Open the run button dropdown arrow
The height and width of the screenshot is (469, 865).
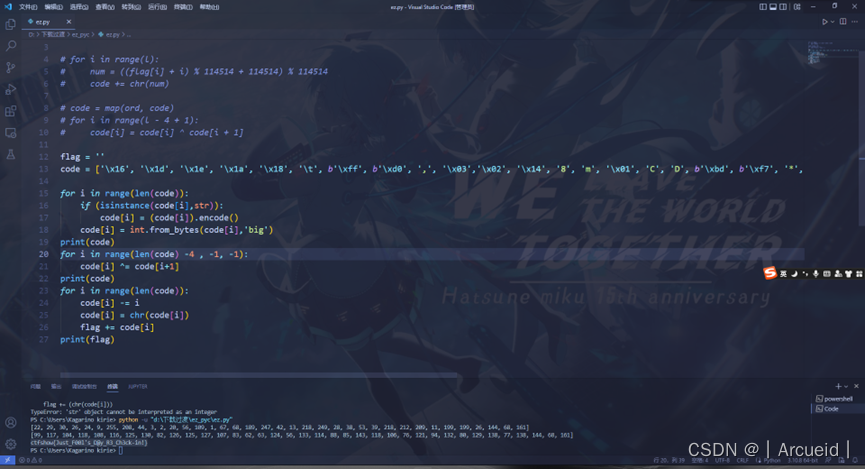point(832,22)
